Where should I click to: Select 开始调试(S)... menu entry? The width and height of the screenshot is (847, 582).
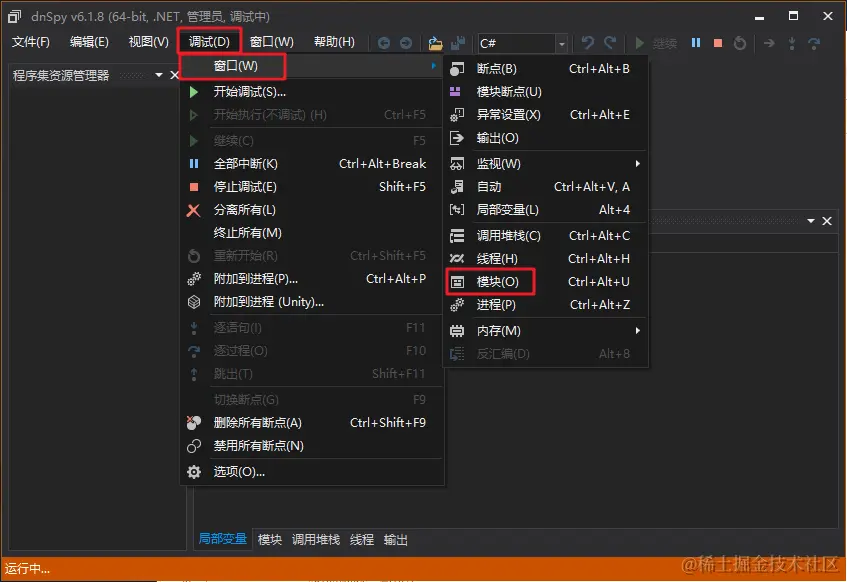[x=312, y=92]
